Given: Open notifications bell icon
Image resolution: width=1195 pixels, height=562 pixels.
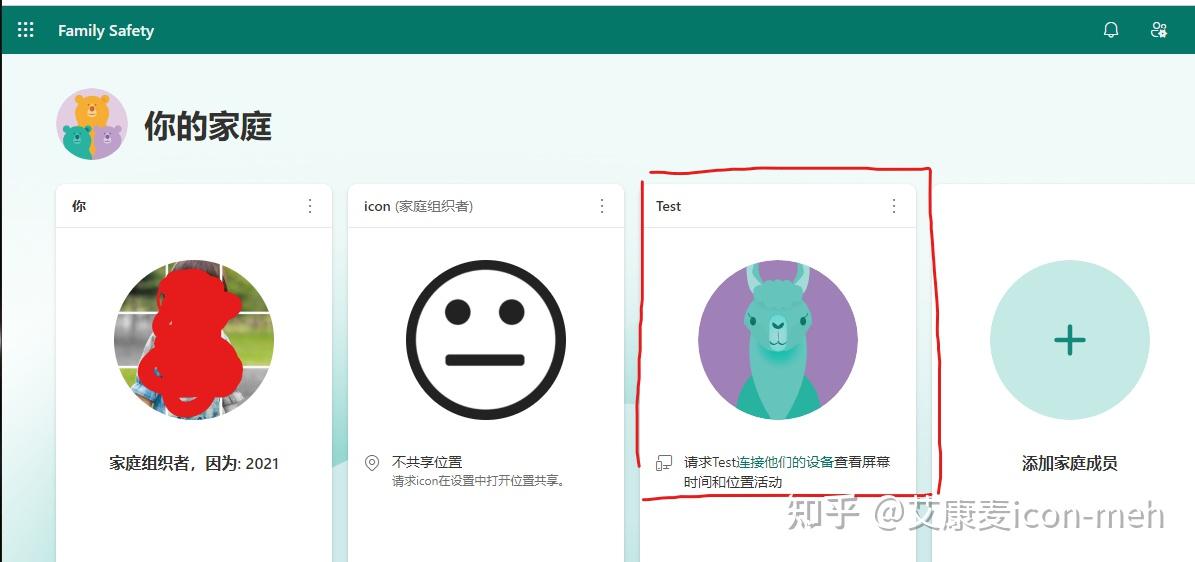Looking at the screenshot, I should click(x=1111, y=30).
